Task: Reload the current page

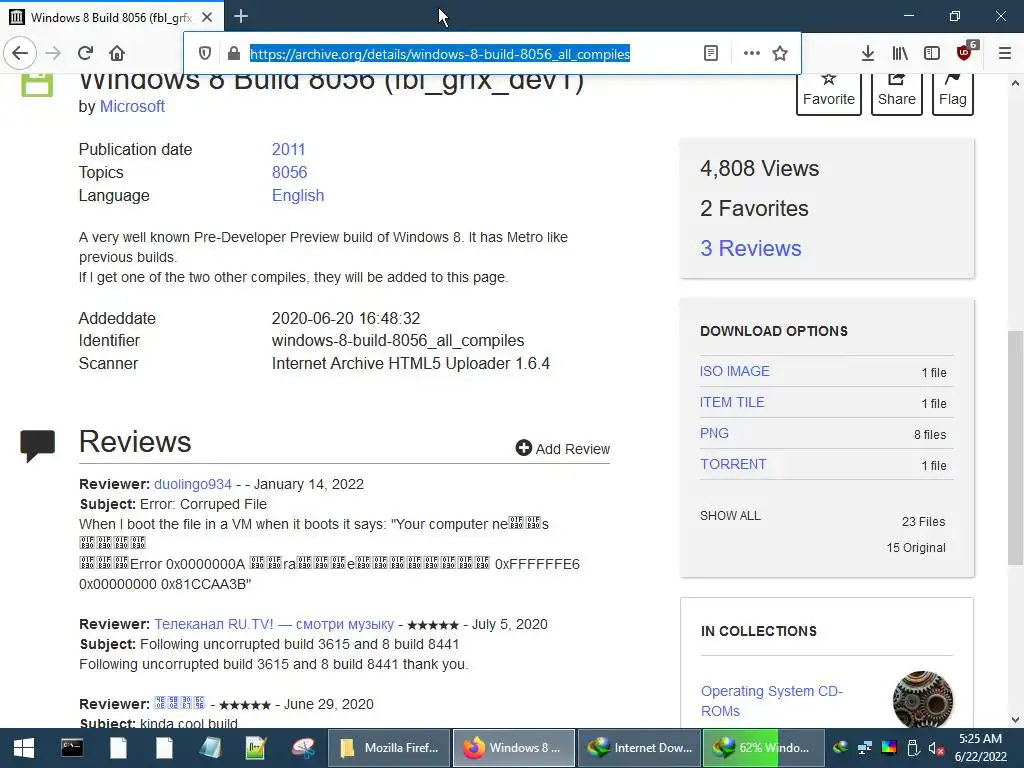Action: click(85, 53)
